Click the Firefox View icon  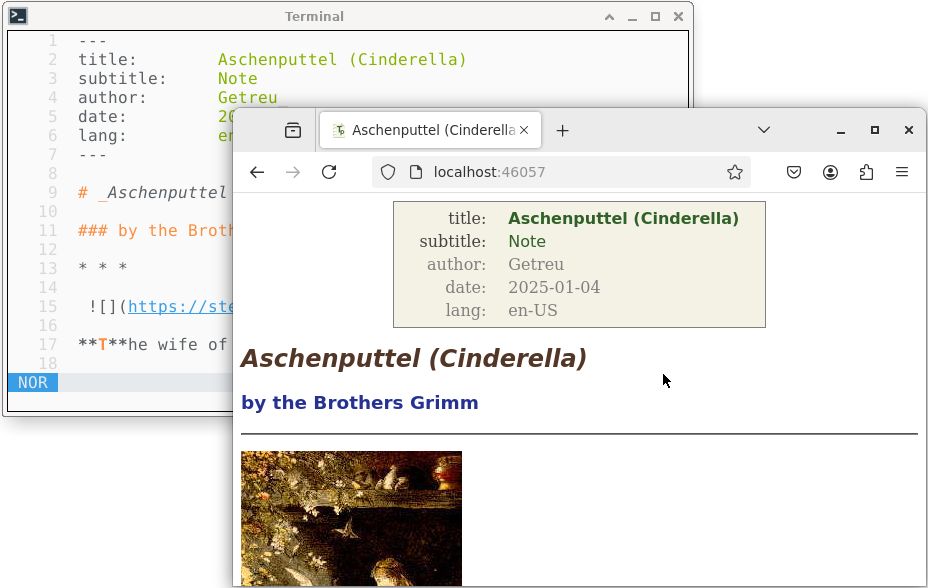tap(293, 130)
